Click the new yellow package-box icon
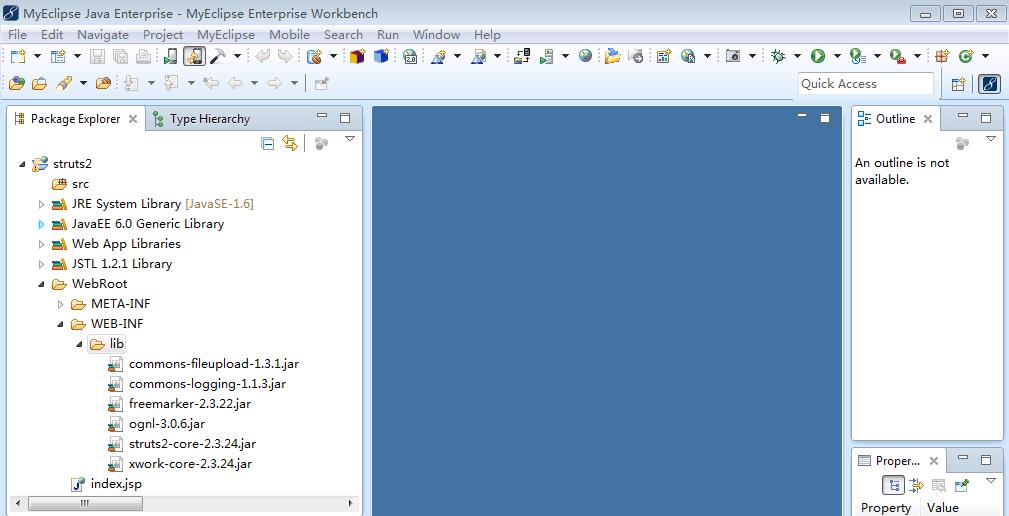The width and height of the screenshot is (1009, 516). click(357, 57)
